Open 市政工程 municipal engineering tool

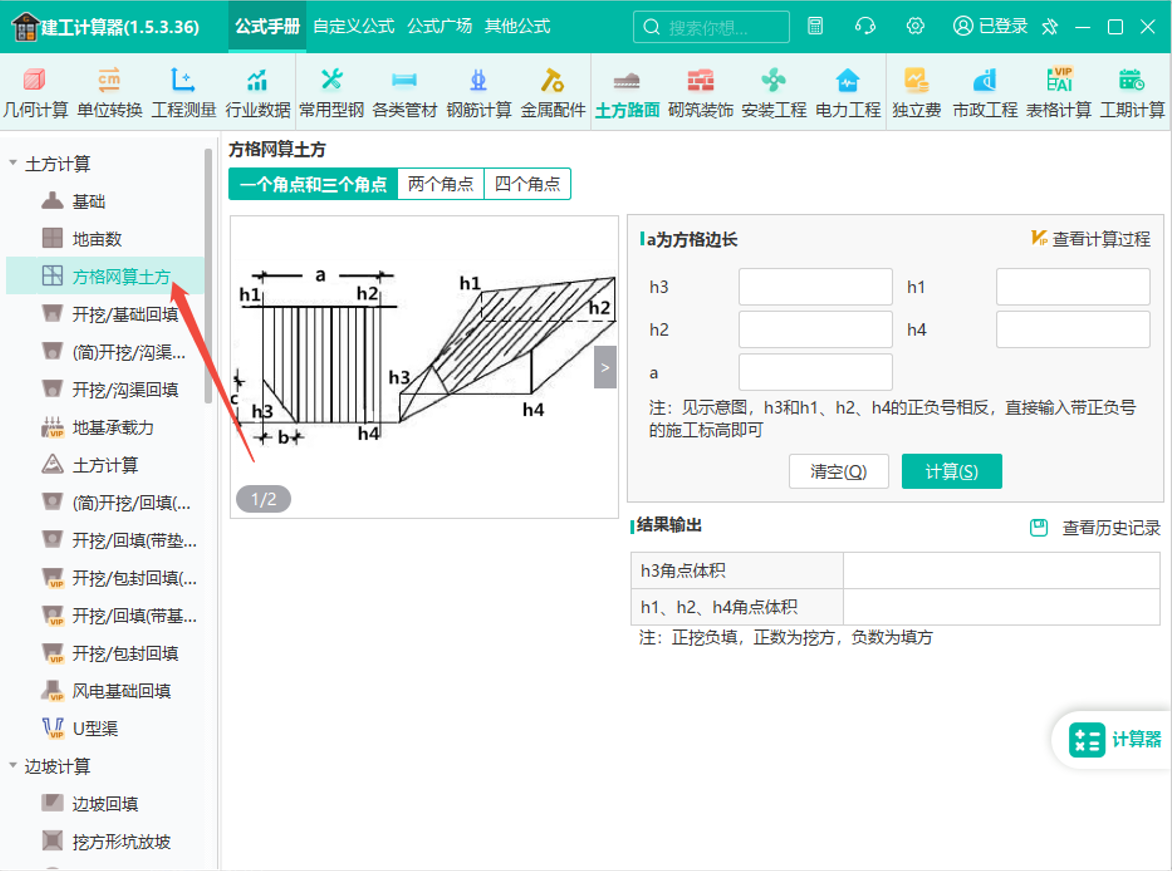[984, 93]
